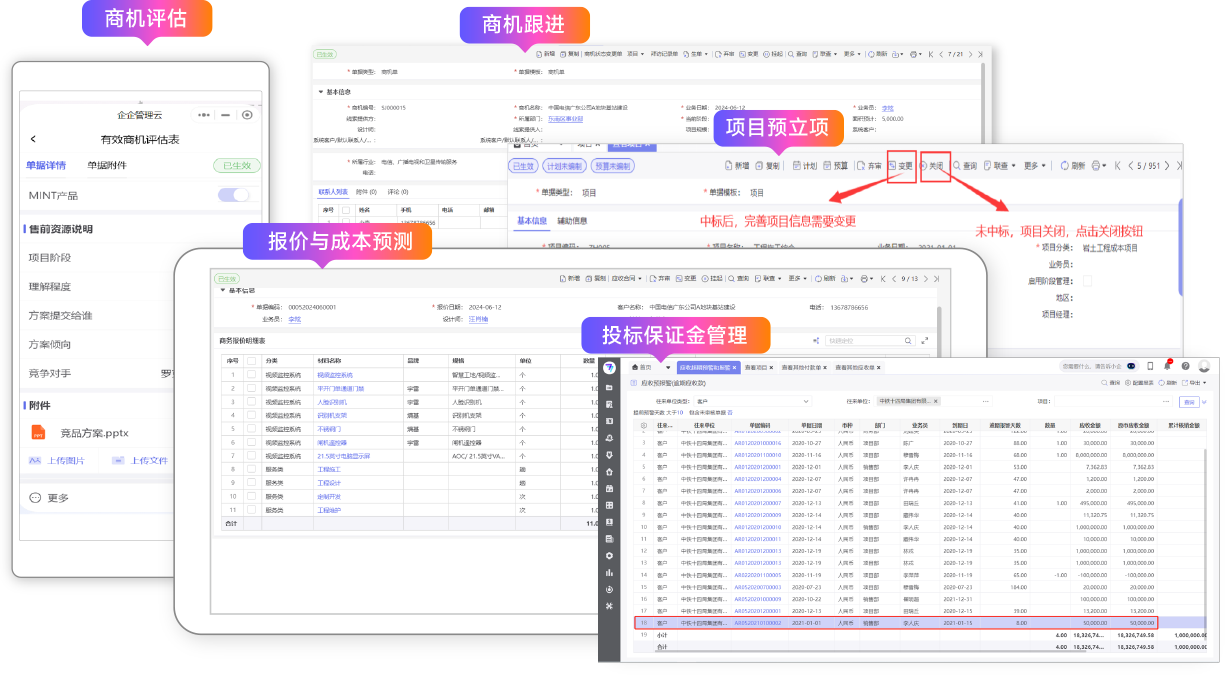Collapse the 基本信息 section in opportunity form
Image resolution: width=1225 pixels, height=675 pixels.
[x=321, y=90]
